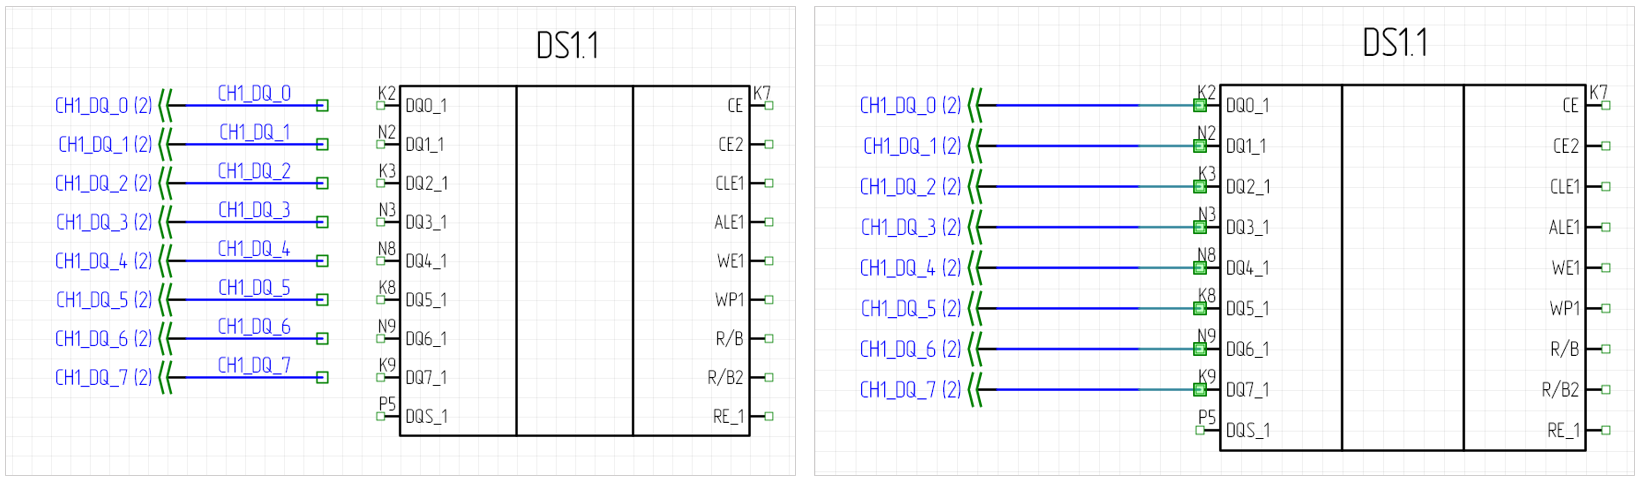This screenshot has height=485, width=1643.
Task: Select port CH1_DQ_3 (2) in the connected schematic
Action: tap(911, 227)
